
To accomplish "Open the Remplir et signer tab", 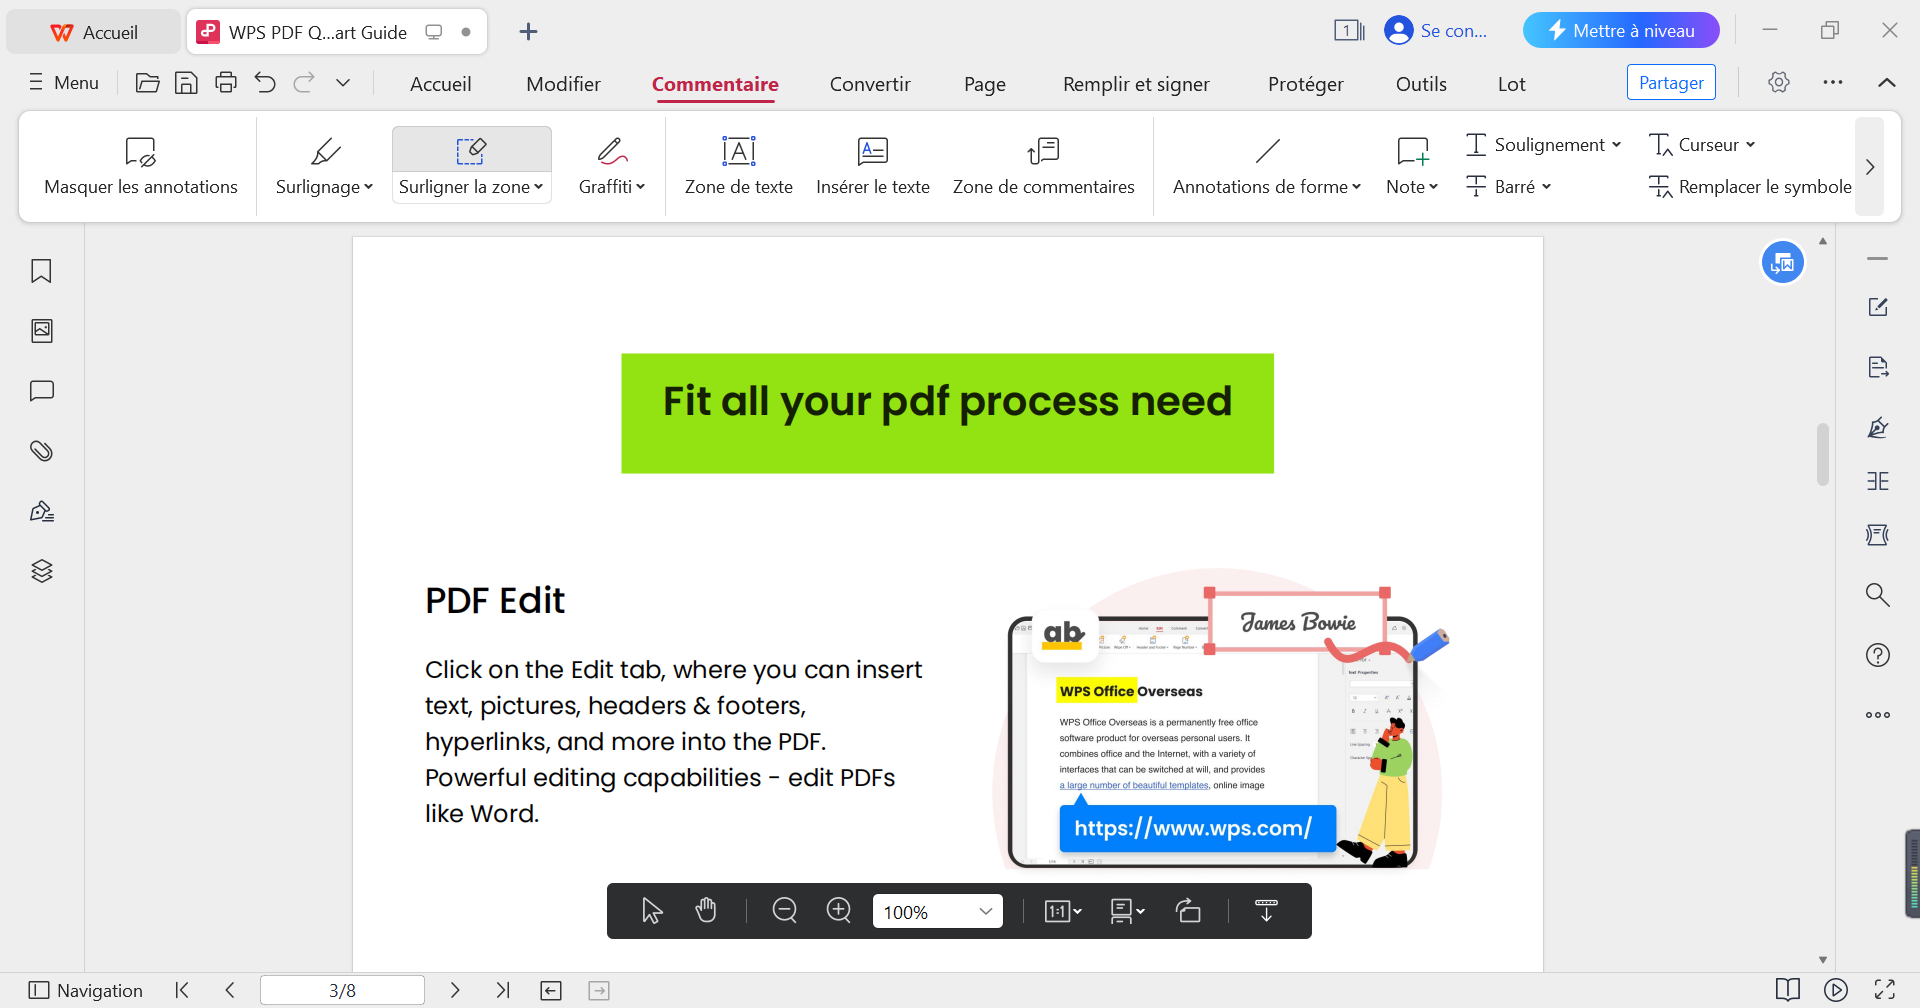I will point(1136,84).
